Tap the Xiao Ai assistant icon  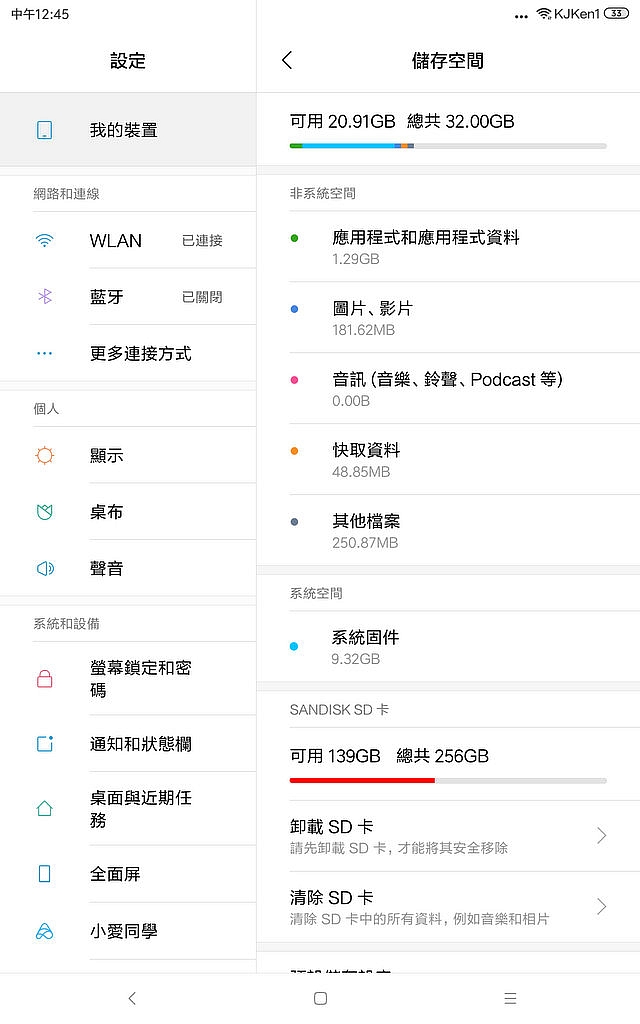pyautogui.click(x=44, y=931)
